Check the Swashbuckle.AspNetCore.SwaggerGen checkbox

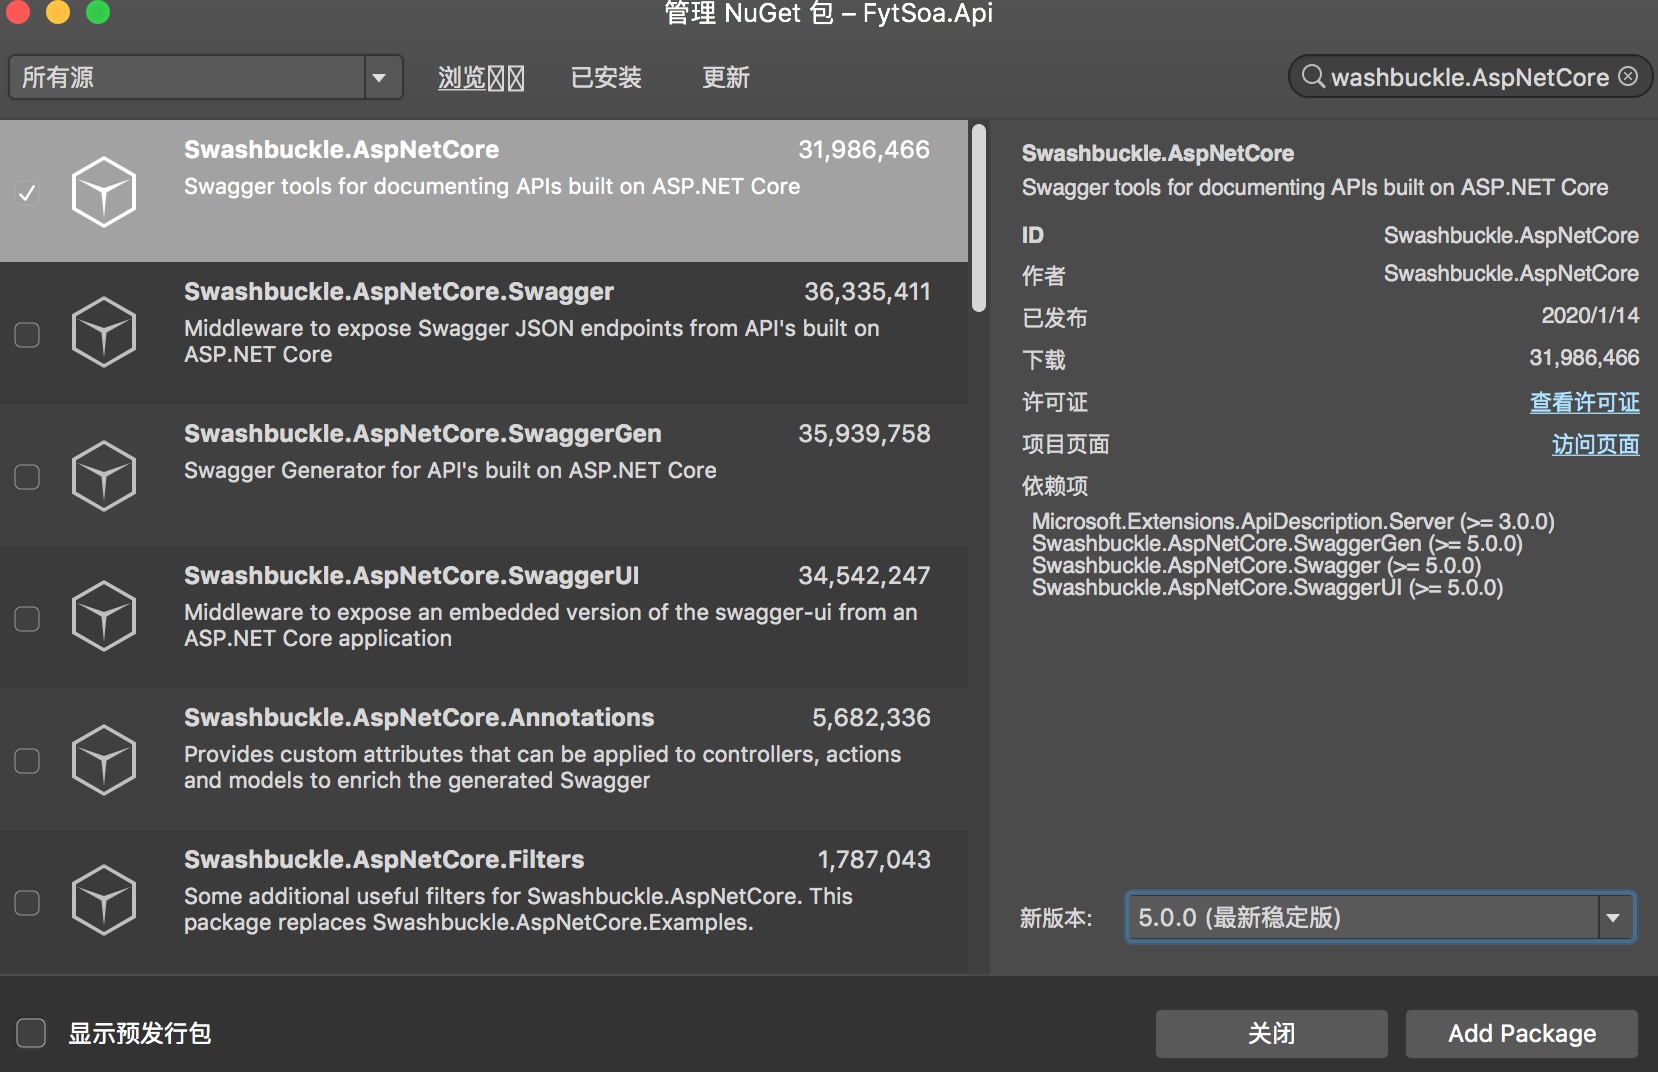(x=28, y=476)
